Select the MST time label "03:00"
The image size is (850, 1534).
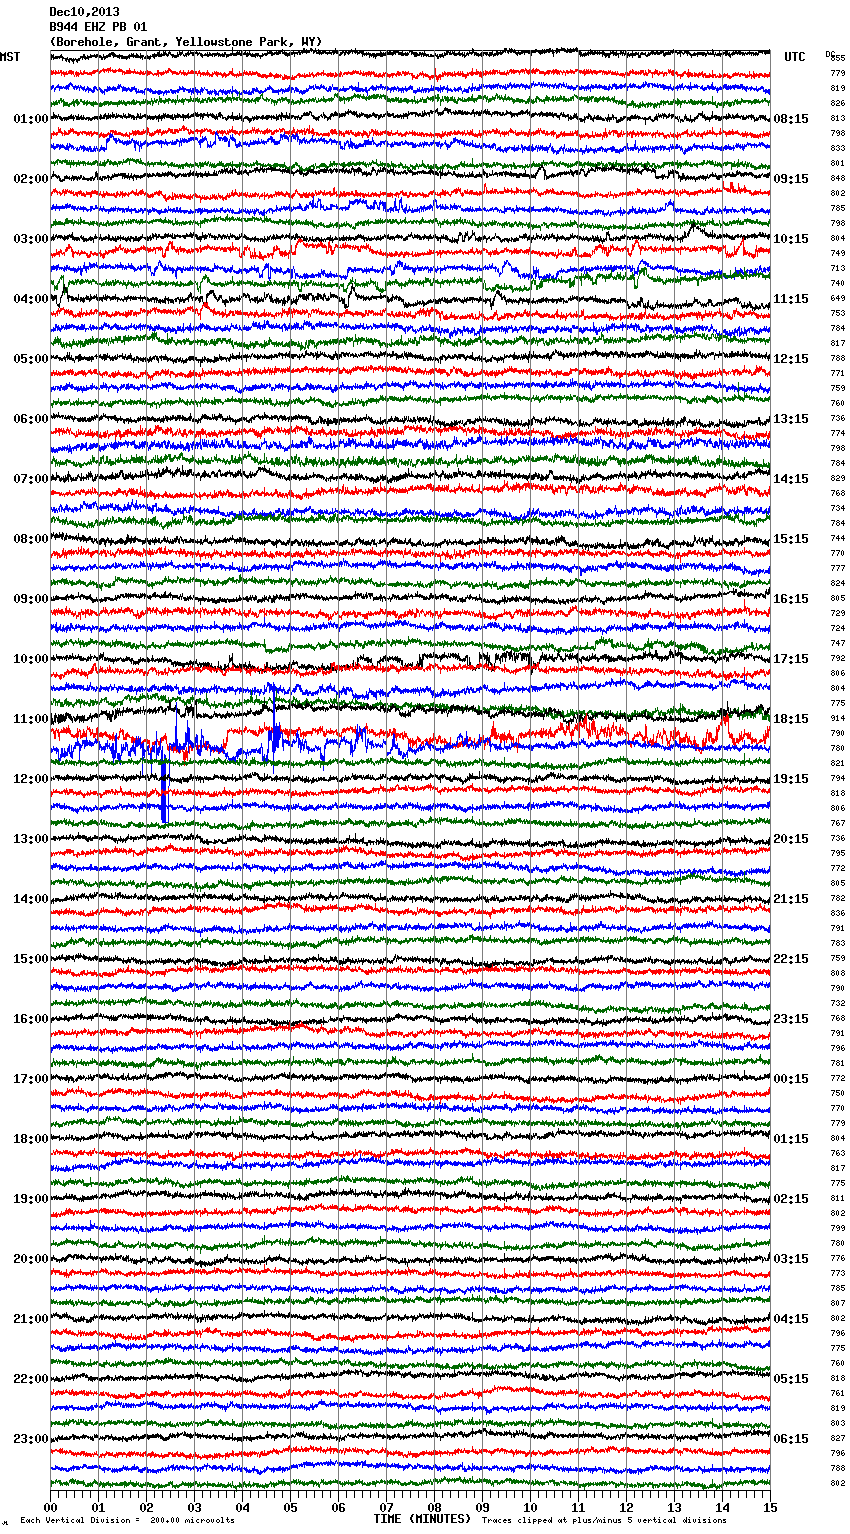pyautogui.click(x=31, y=239)
